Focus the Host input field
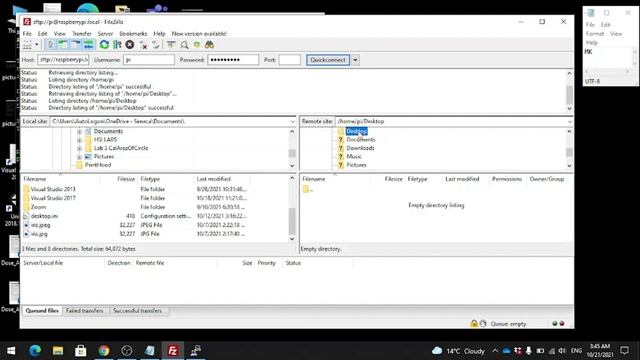640x360 pixels. [63, 60]
